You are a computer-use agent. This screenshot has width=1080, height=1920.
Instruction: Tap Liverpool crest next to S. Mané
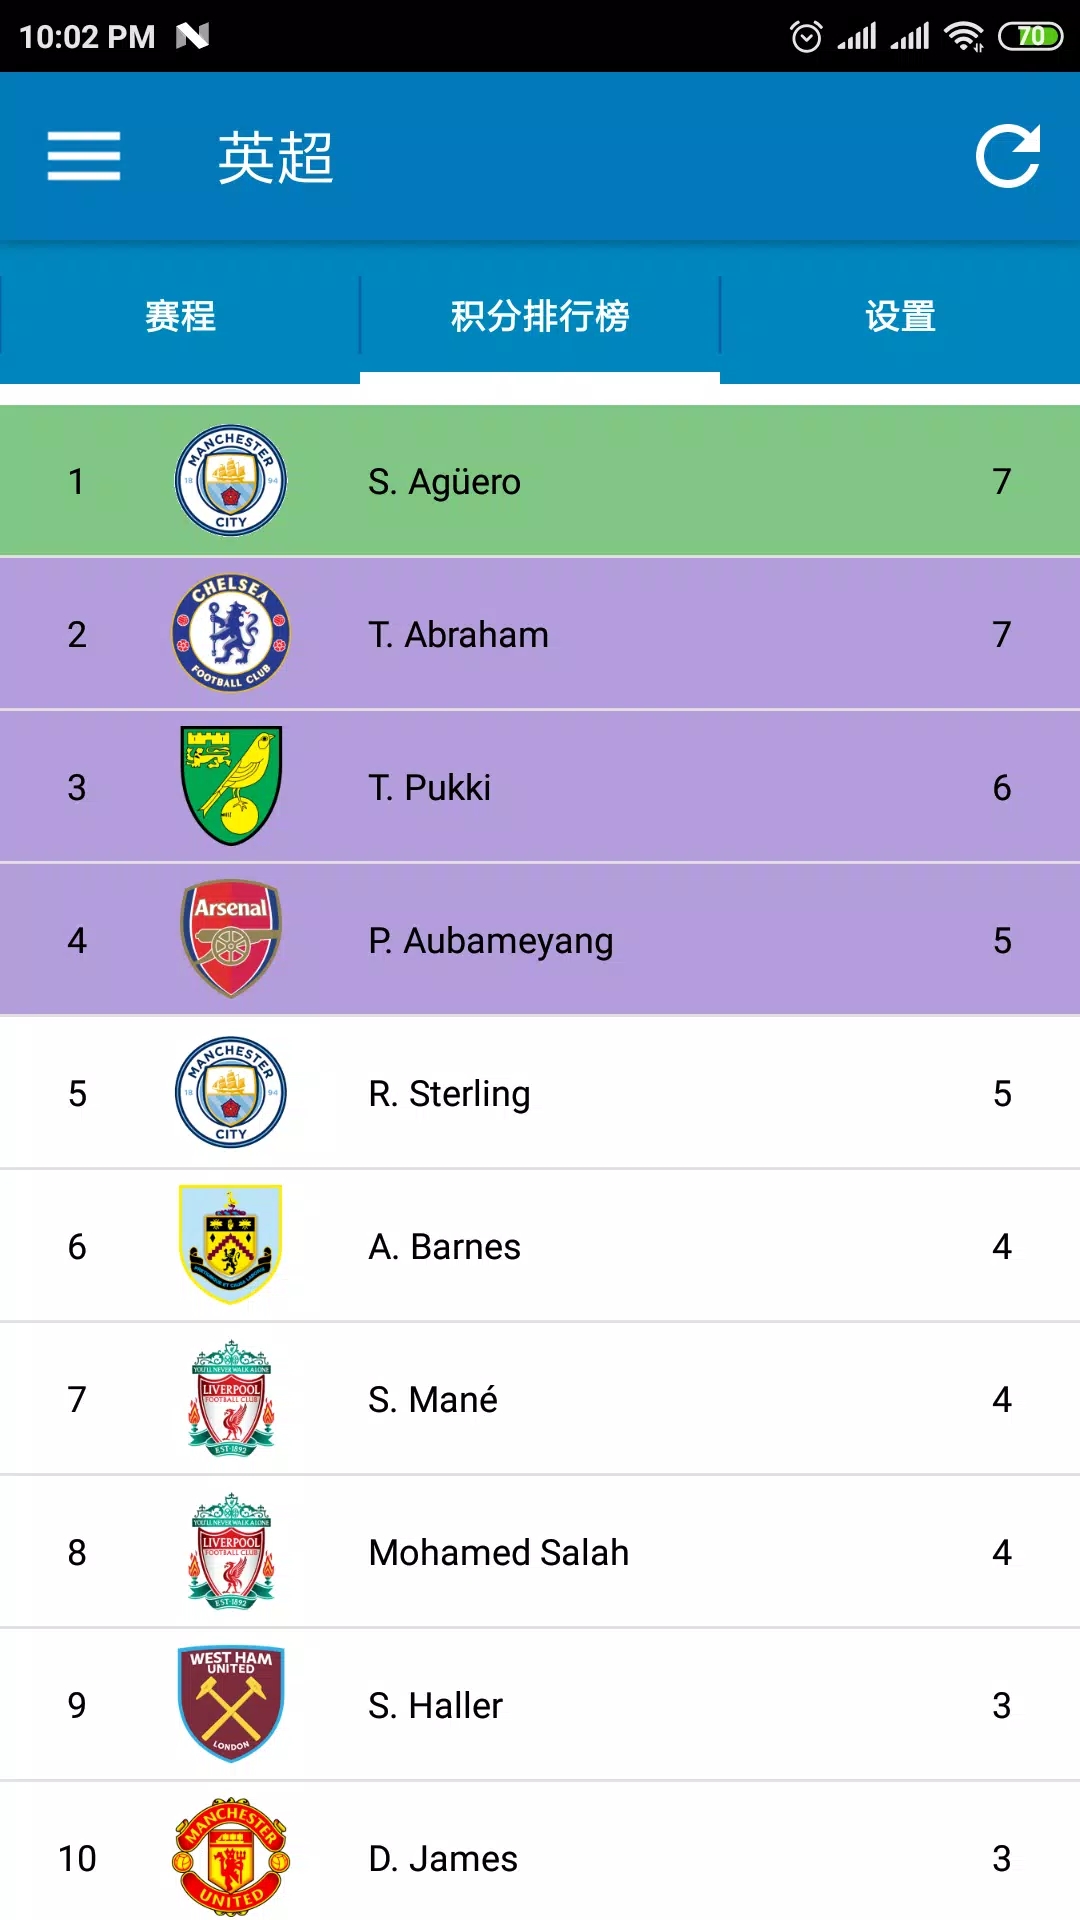[x=231, y=1398]
